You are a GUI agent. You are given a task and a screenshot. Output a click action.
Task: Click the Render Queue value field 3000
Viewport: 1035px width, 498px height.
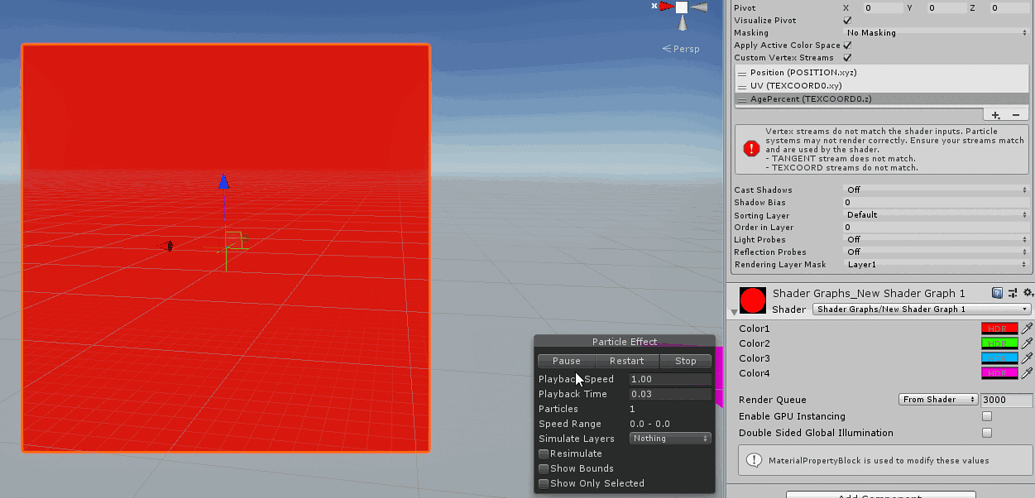1007,400
